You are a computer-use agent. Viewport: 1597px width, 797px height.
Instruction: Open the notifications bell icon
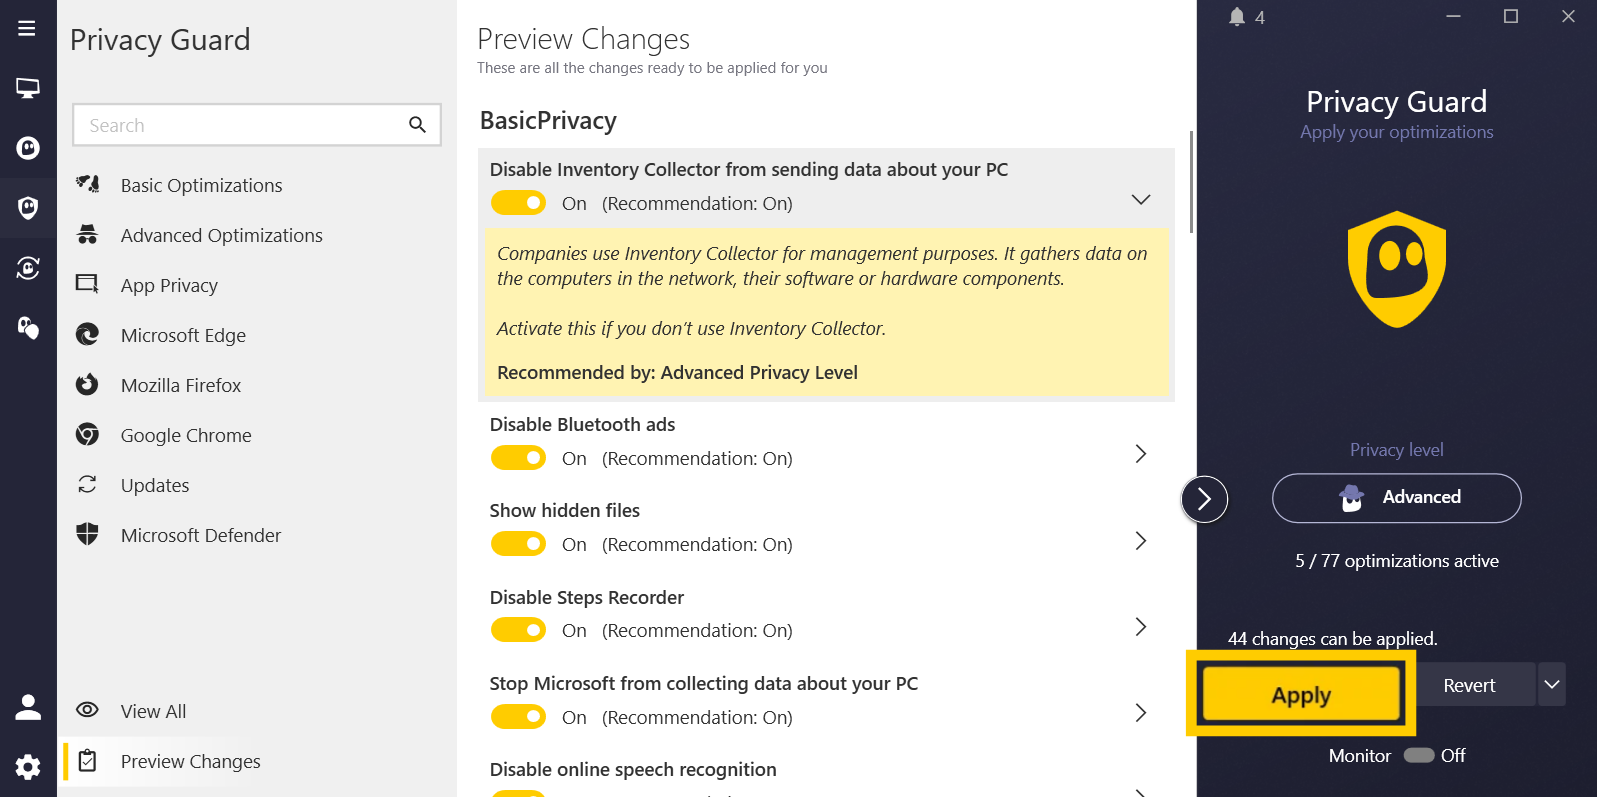pos(1237,17)
